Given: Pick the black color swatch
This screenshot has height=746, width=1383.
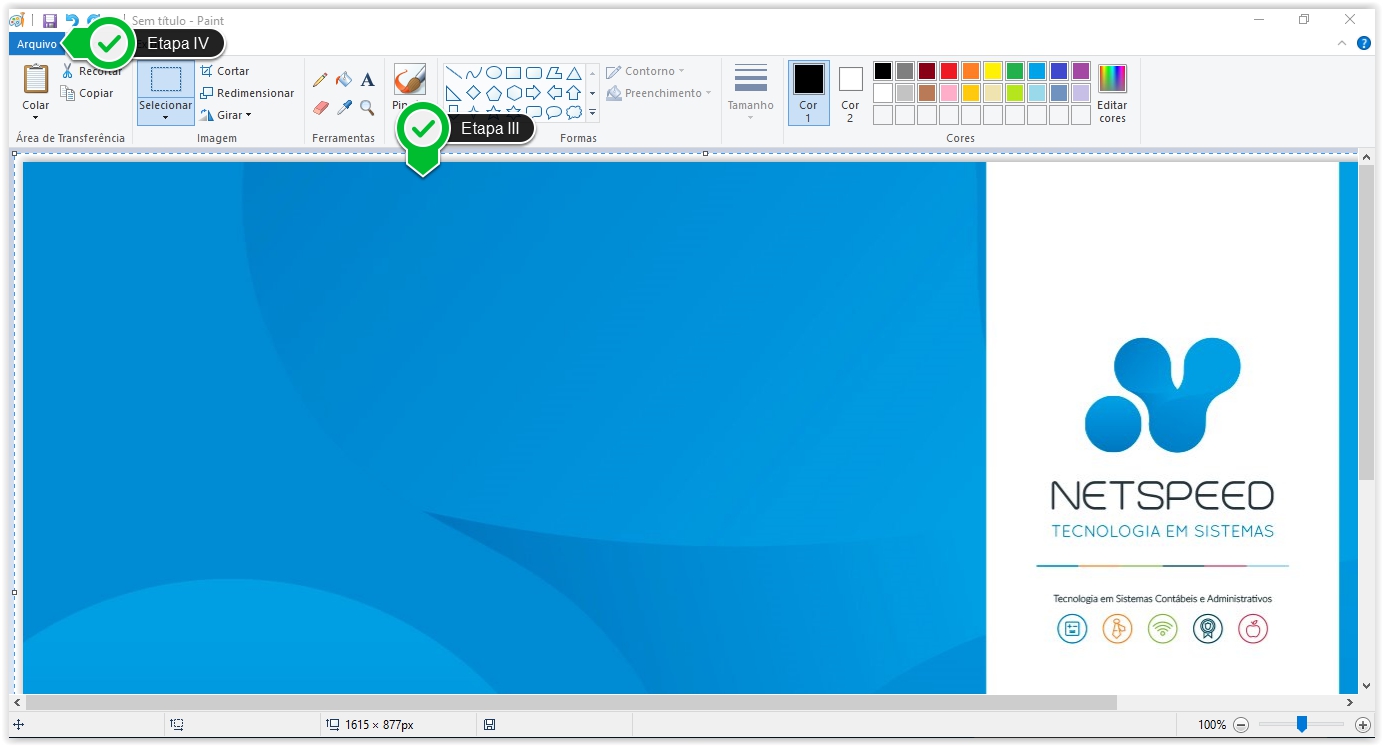Looking at the screenshot, I should pos(883,71).
